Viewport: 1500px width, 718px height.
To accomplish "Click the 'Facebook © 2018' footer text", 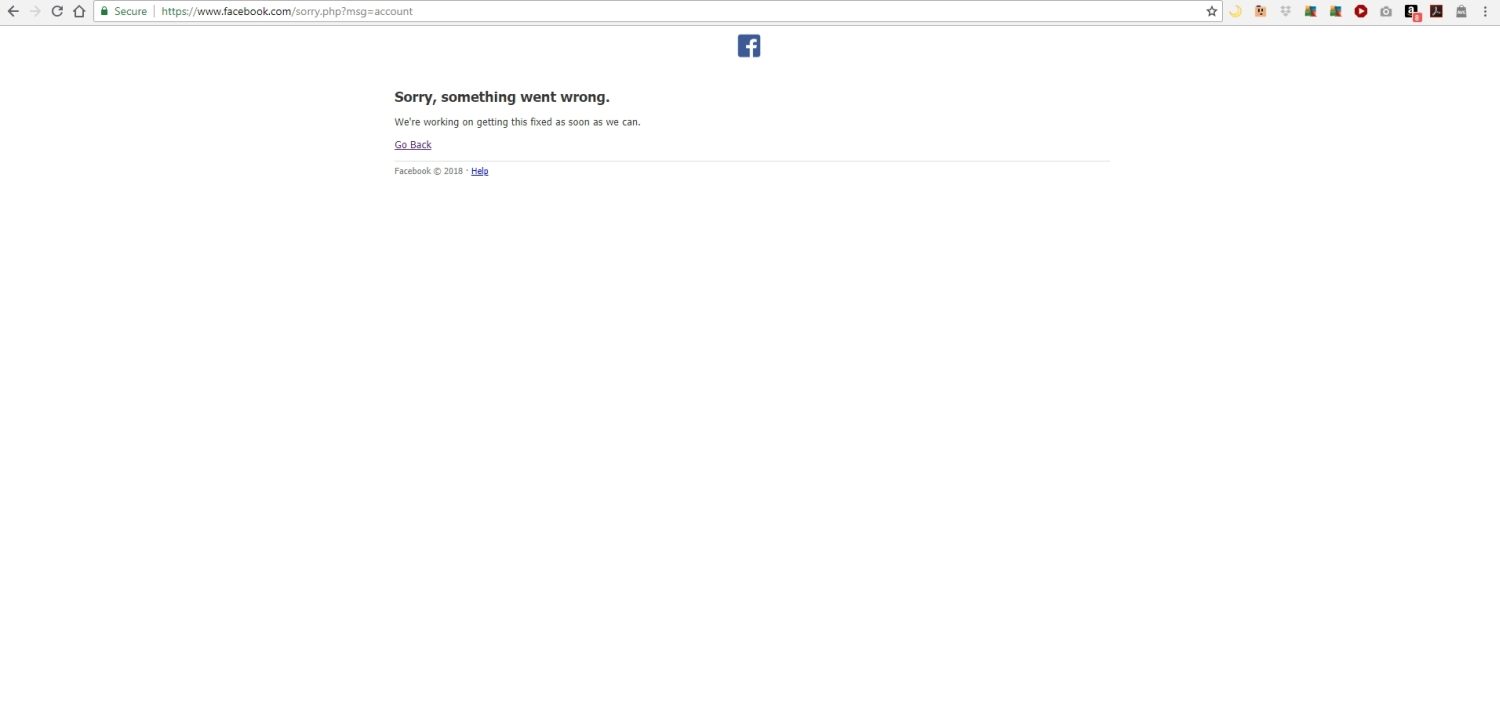I will [x=429, y=171].
